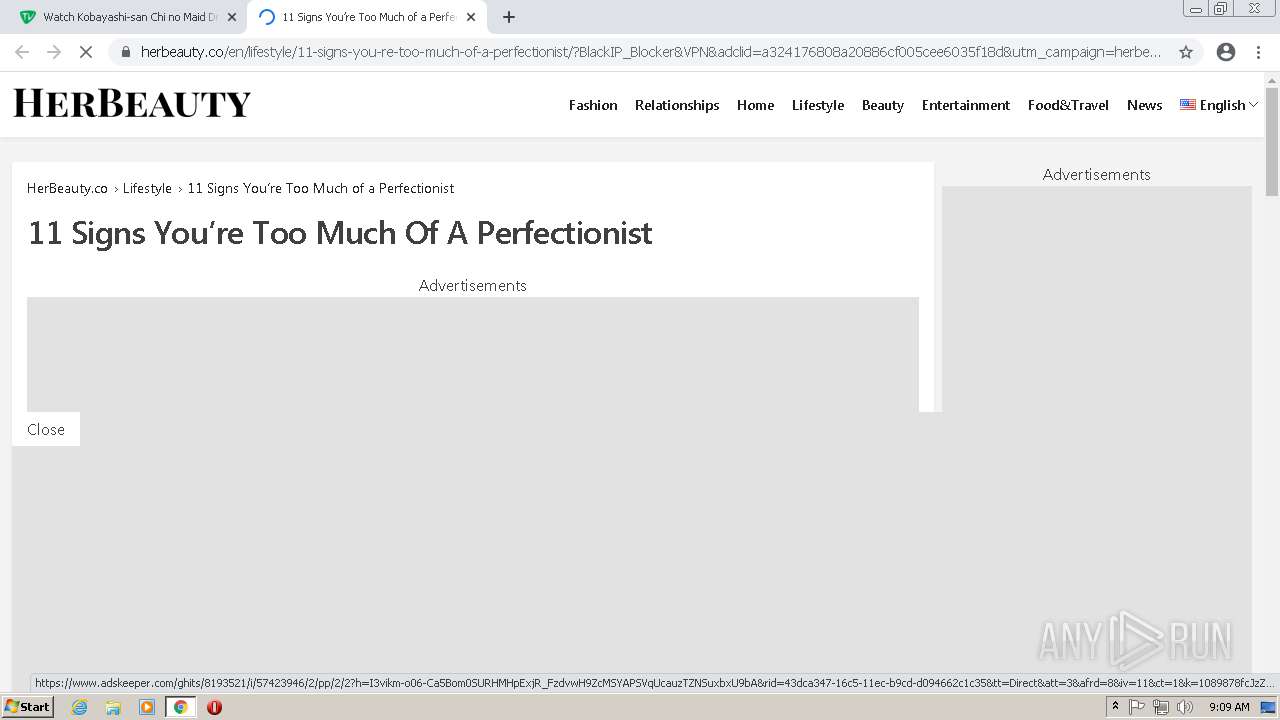Open a new browser tab
1280x720 pixels.
(509, 17)
